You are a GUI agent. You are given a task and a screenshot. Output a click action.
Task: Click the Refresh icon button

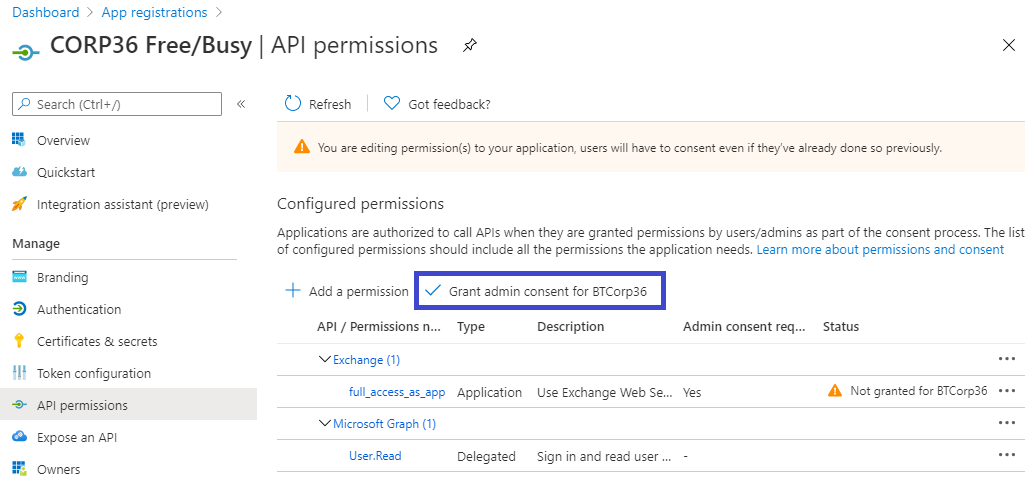click(x=293, y=104)
